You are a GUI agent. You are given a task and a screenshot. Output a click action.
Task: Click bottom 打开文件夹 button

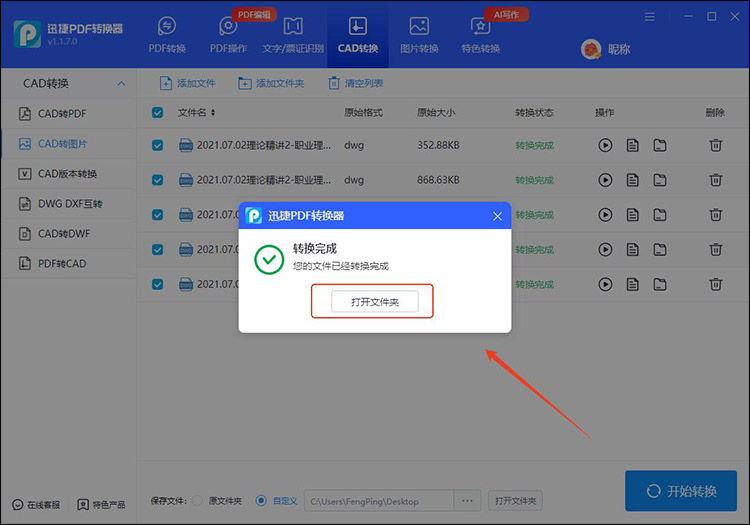coord(515,501)
